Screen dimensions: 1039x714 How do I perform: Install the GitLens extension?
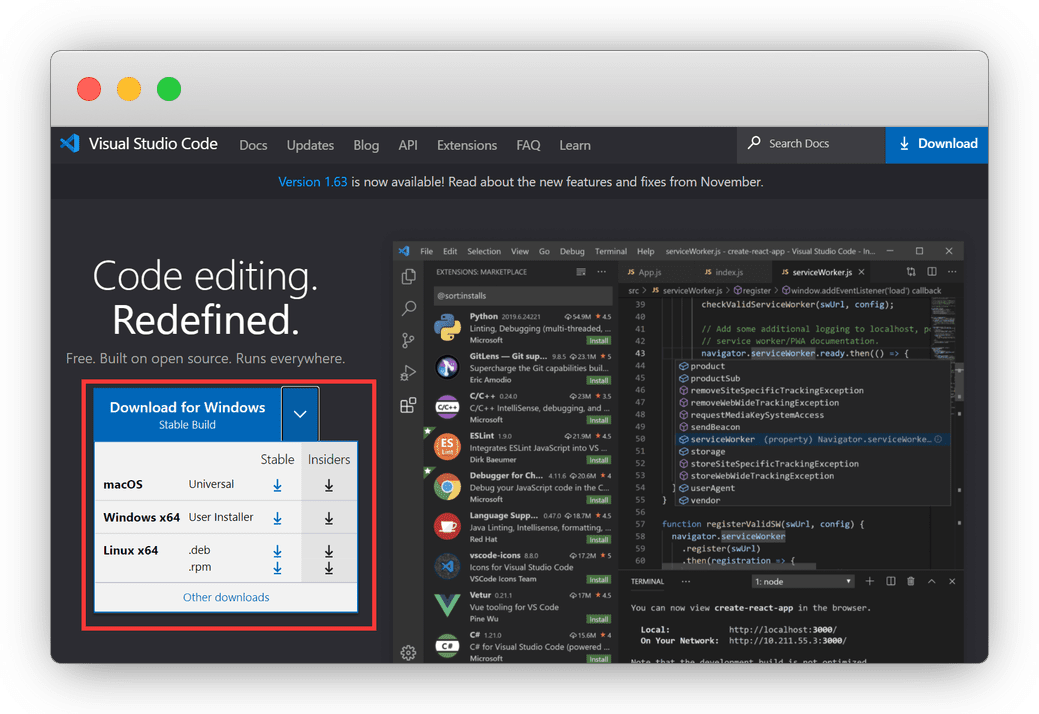point(598,380)
